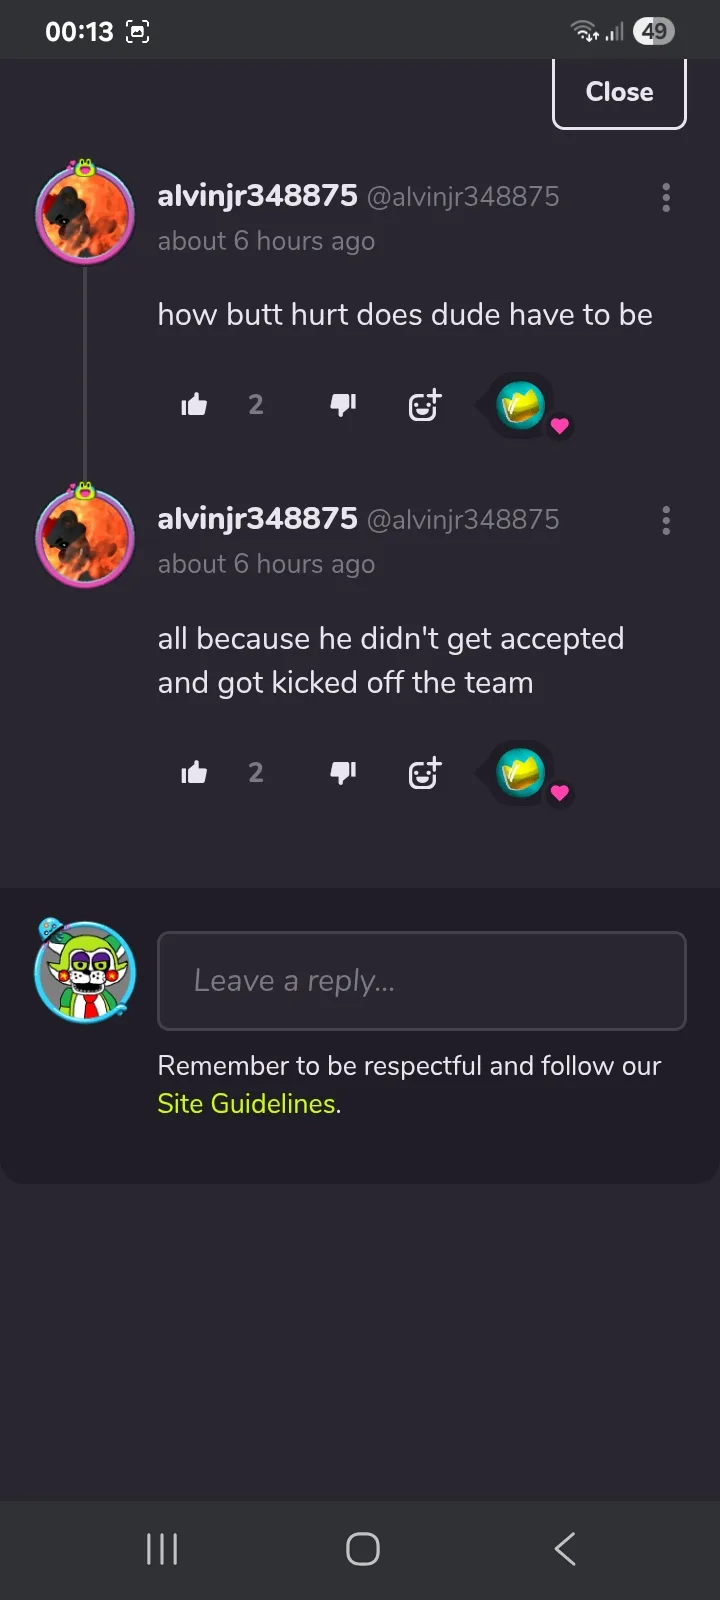Open more options for first comment

[x=666, y=197]
